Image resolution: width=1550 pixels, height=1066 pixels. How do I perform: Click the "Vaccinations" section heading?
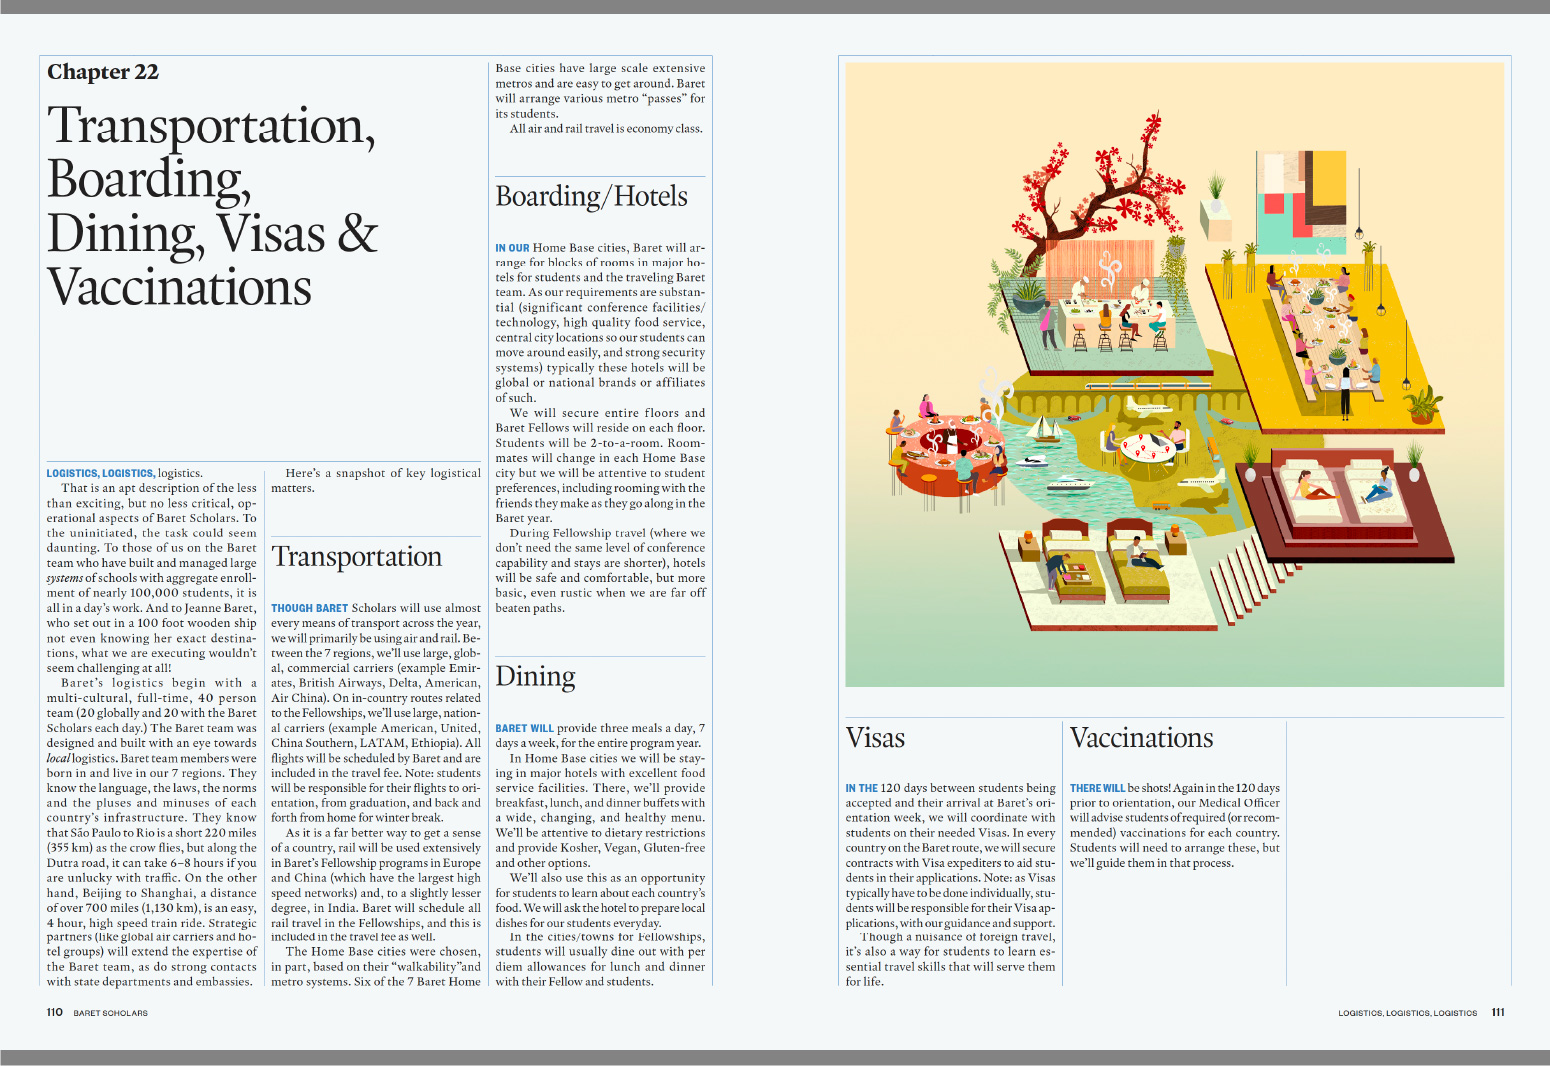point(1141,738)
